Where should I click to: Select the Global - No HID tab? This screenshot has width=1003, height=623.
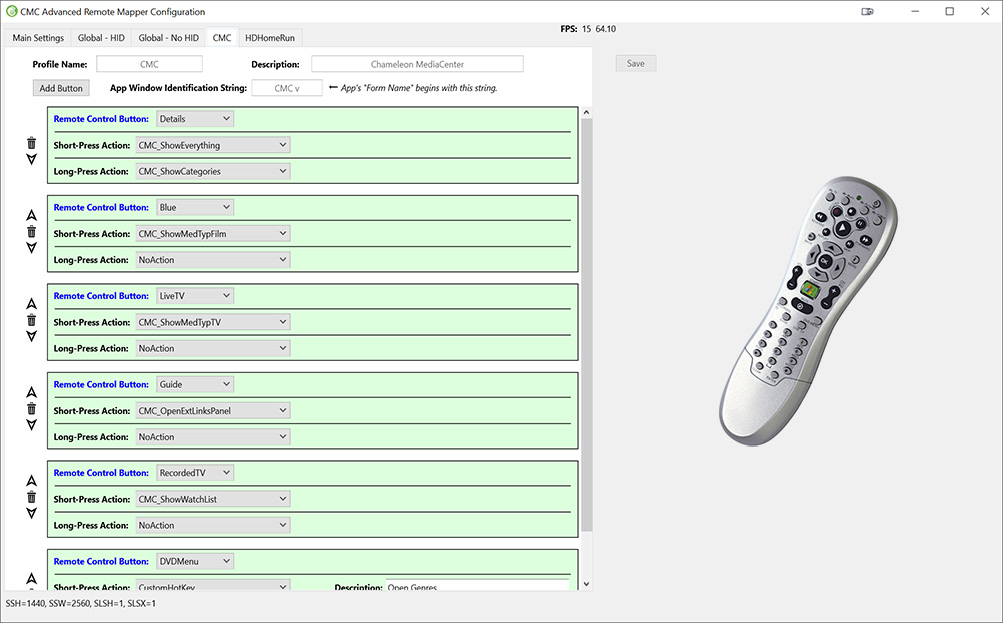point(168,38)
